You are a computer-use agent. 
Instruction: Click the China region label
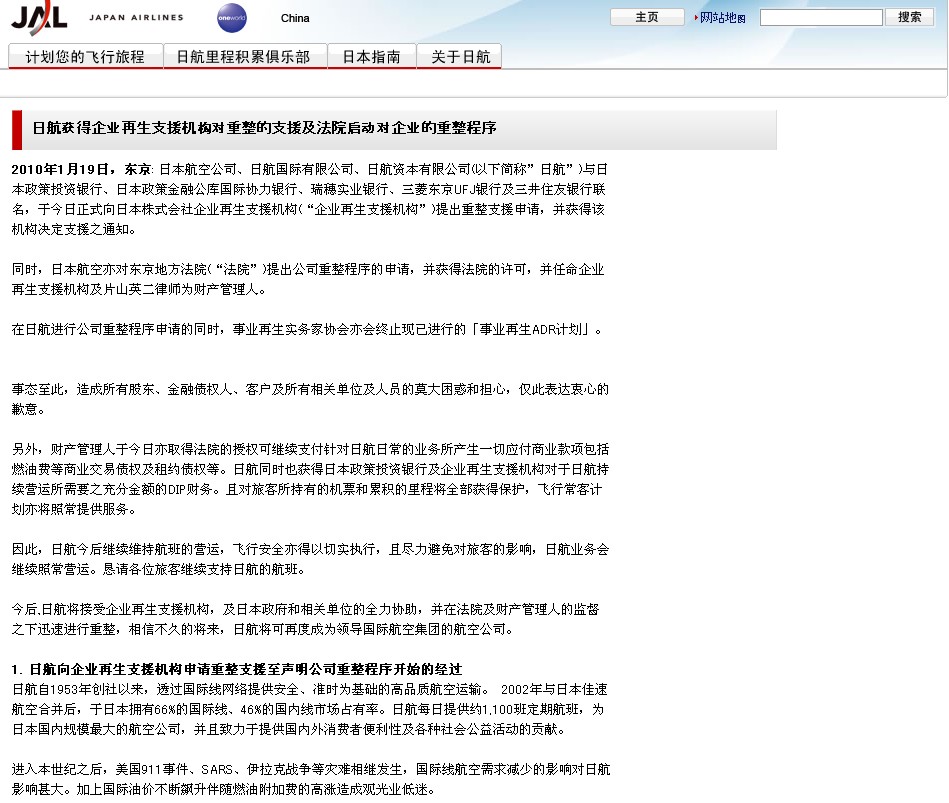(x=295, y=18)
